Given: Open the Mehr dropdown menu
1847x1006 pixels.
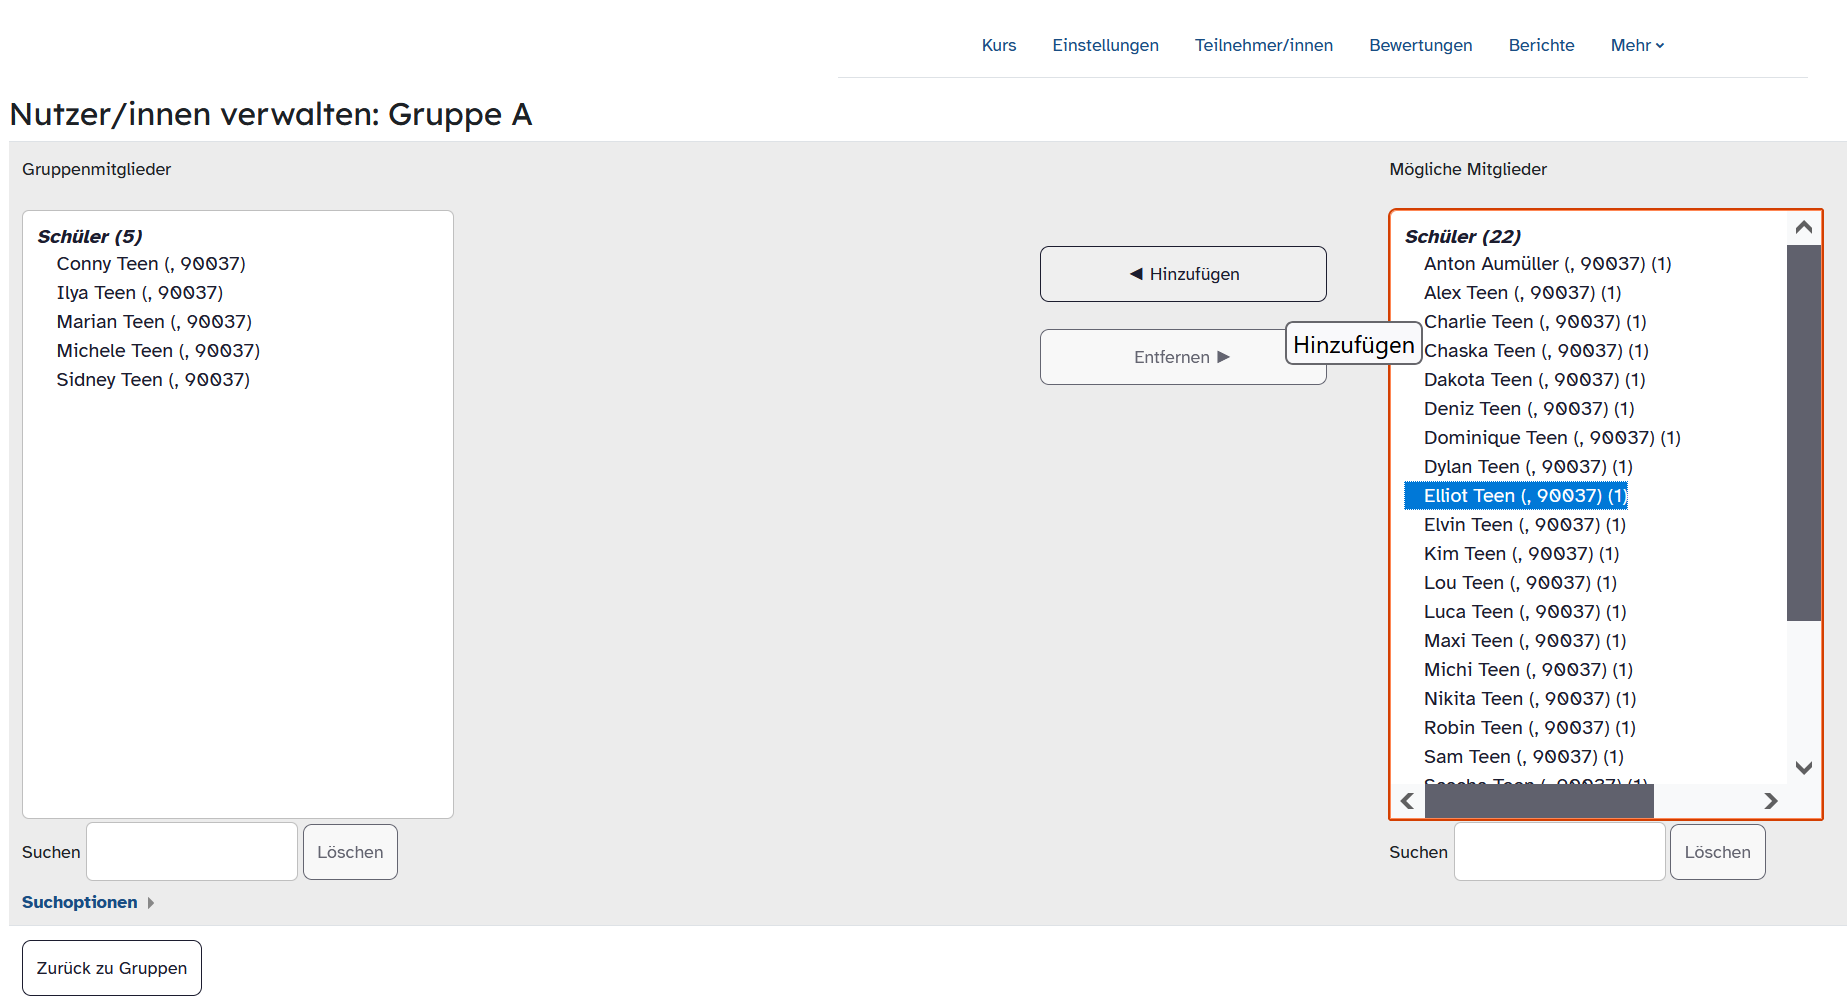Looking at the screenshot, I should click(x=1636, y=45).
